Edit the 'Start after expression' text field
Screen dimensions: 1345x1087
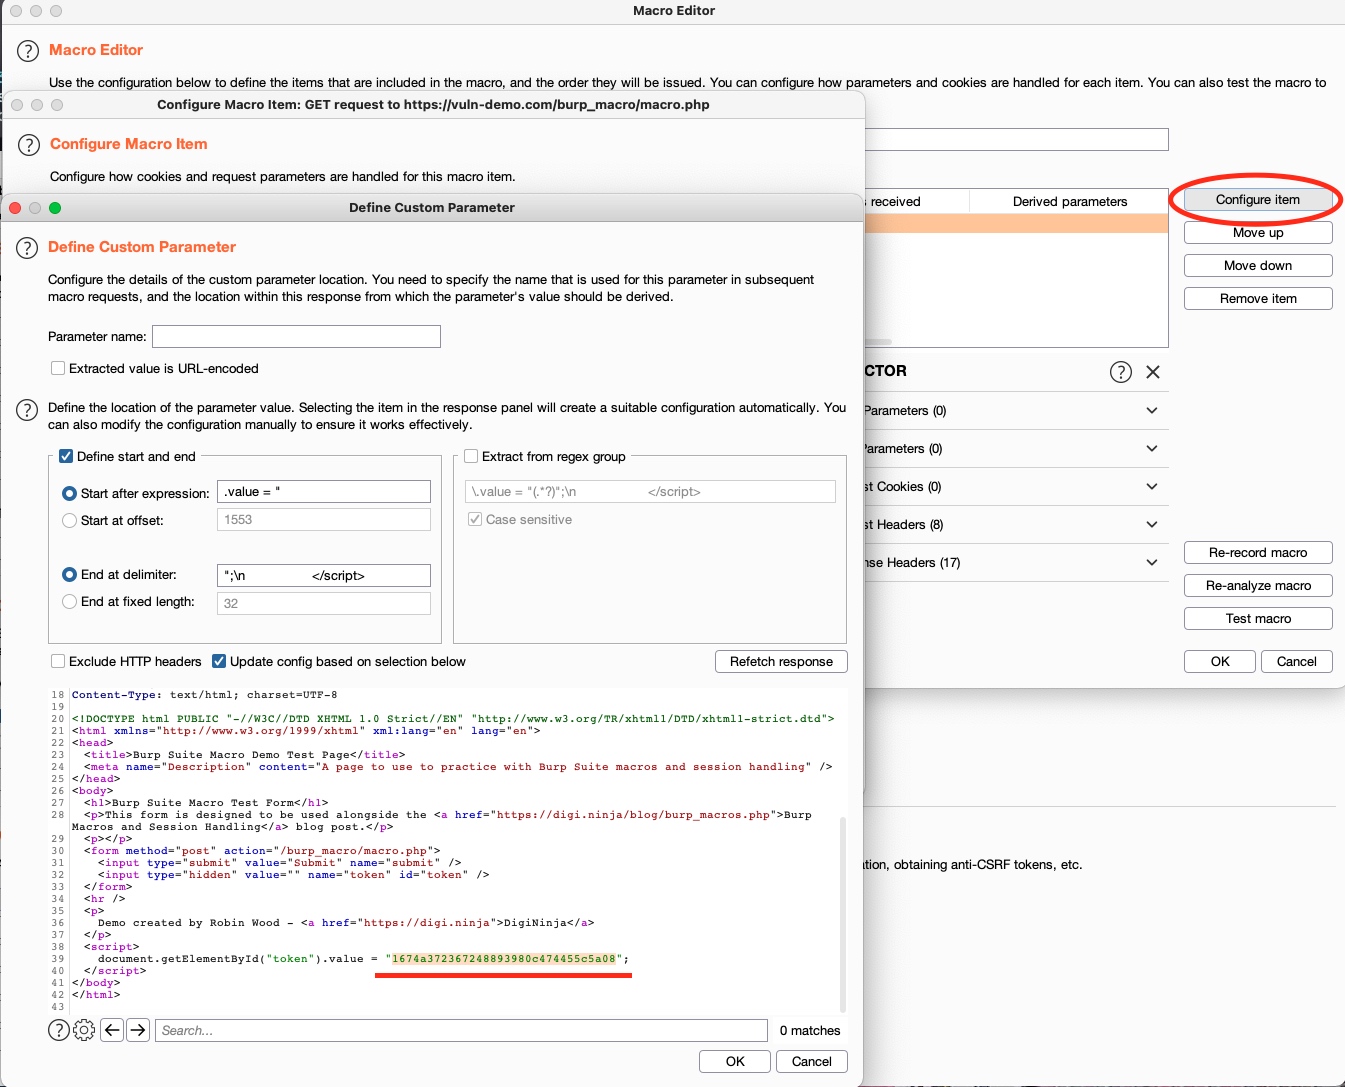pyautogui.click(x=324, y=491)
